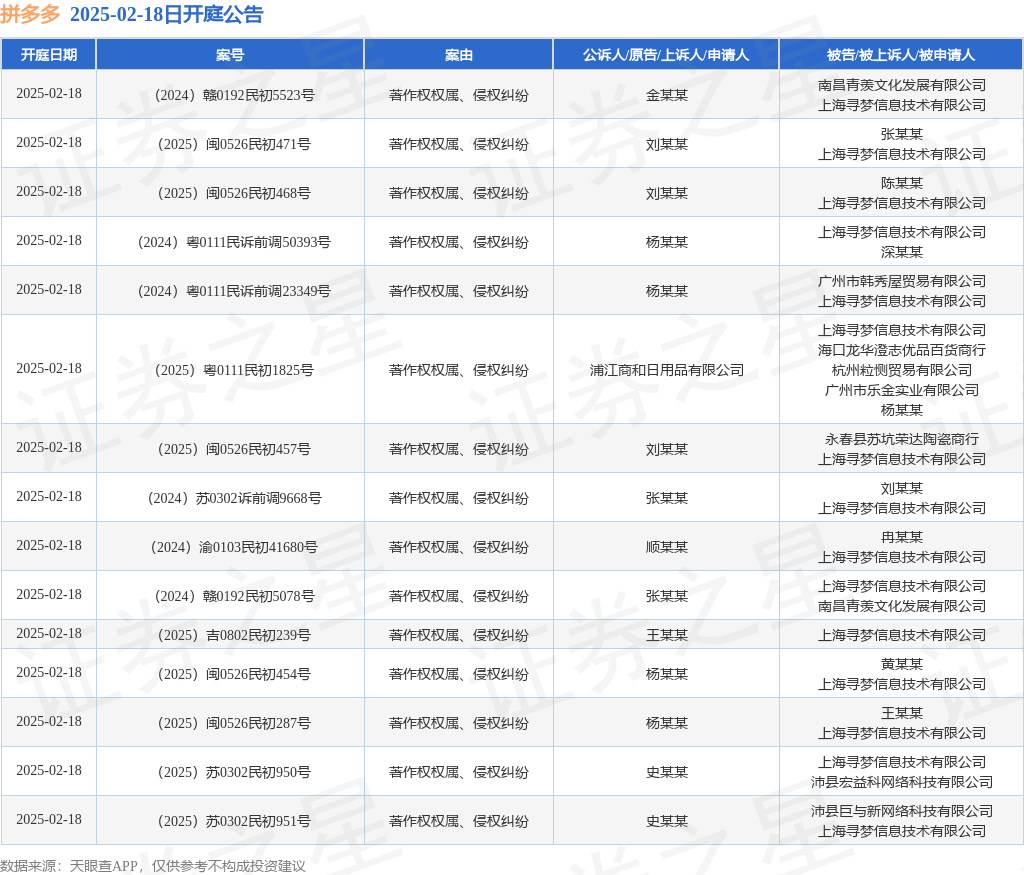Select case number (2025)闽0526民初471号
This screenshot has width=1024, height=875.
point(234,144)
